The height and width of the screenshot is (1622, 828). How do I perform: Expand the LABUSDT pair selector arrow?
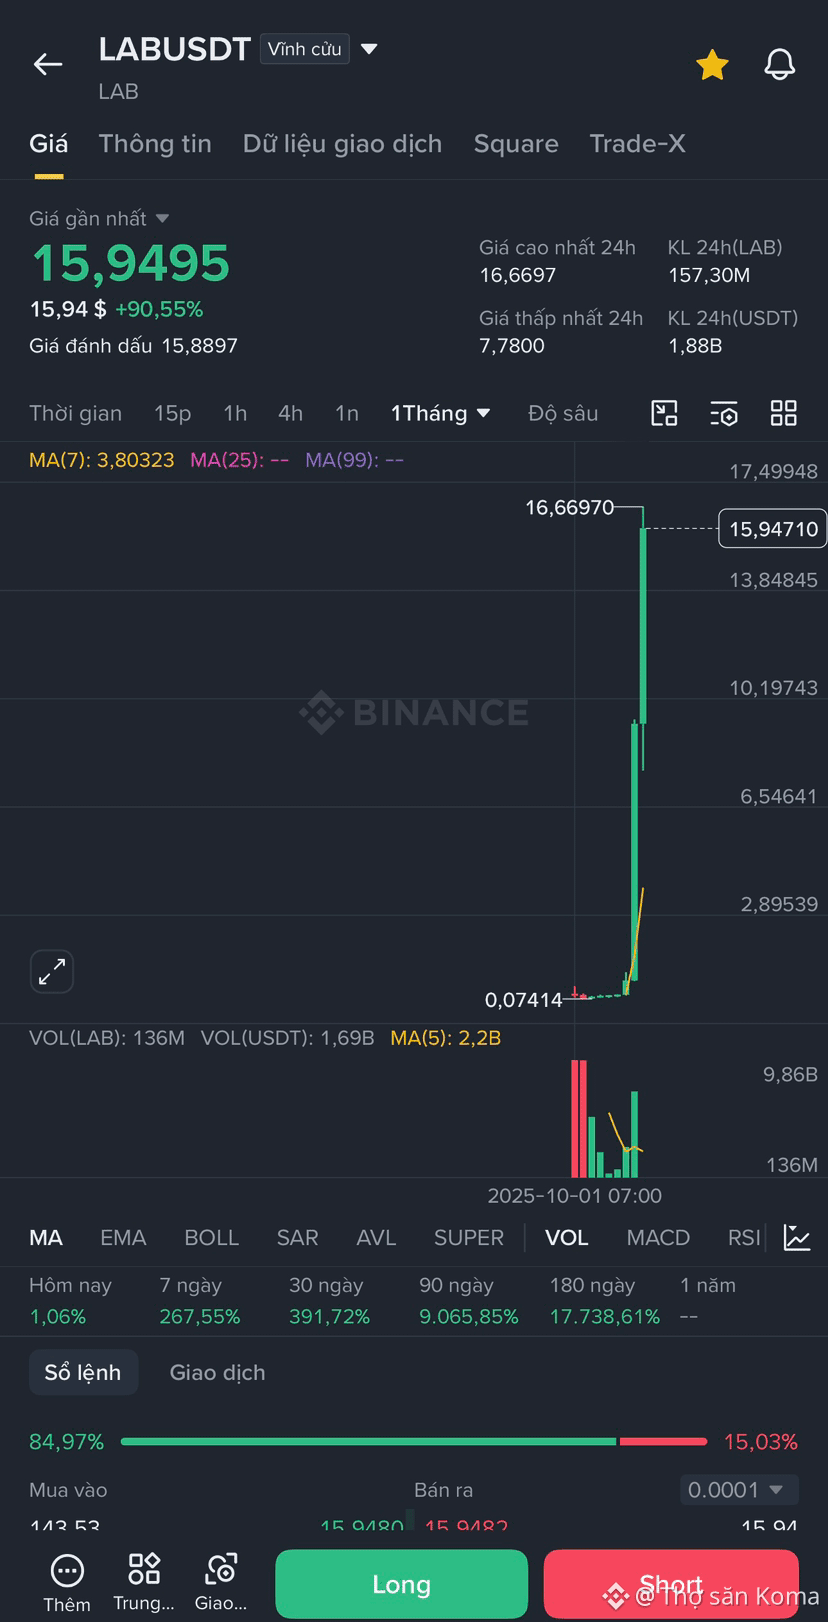[x=369, y=49]
